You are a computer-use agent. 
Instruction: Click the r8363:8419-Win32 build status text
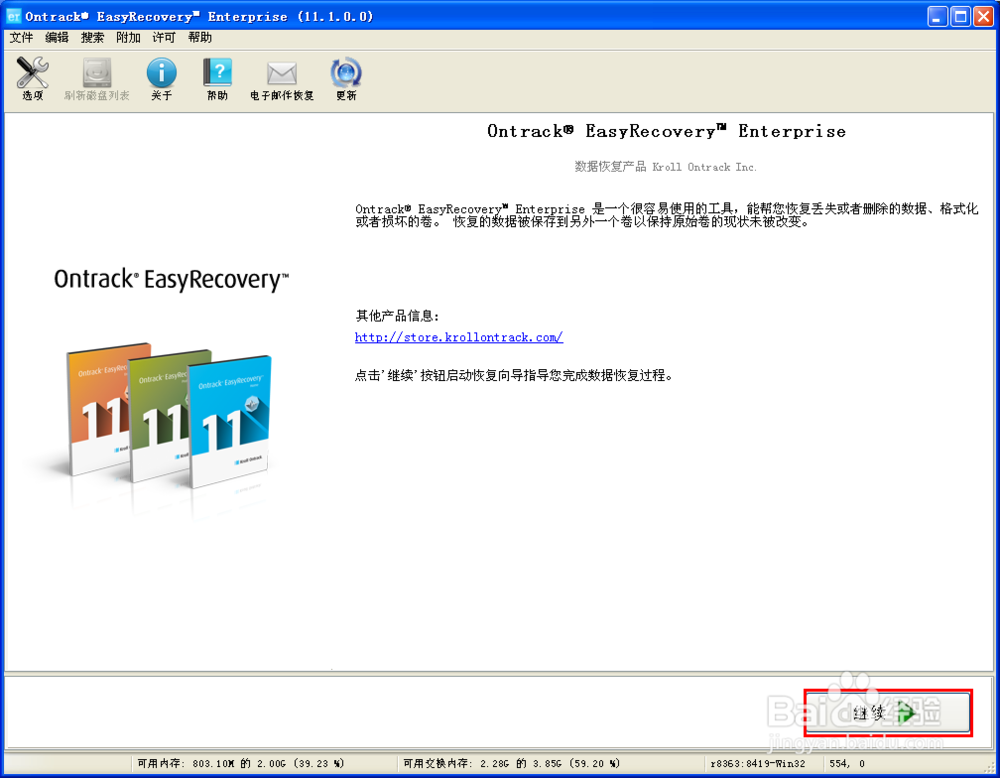click(757, 763)
